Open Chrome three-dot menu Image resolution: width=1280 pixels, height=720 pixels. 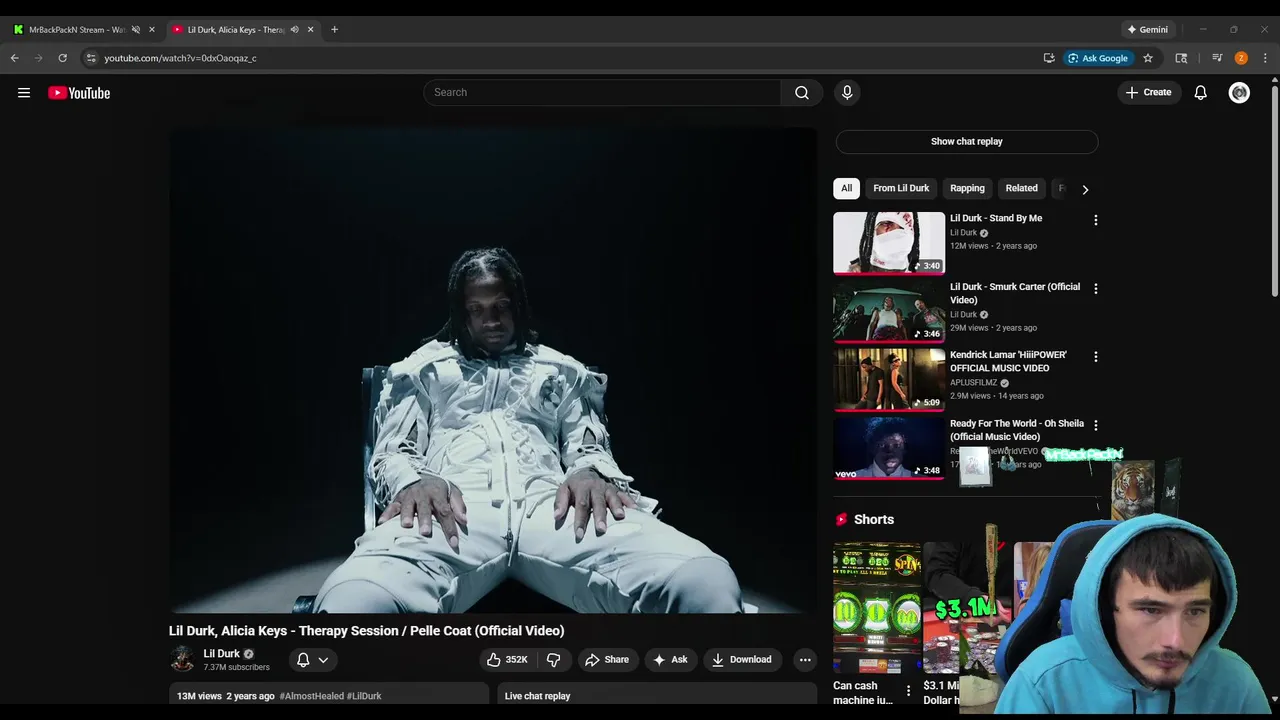(1265, 58)
